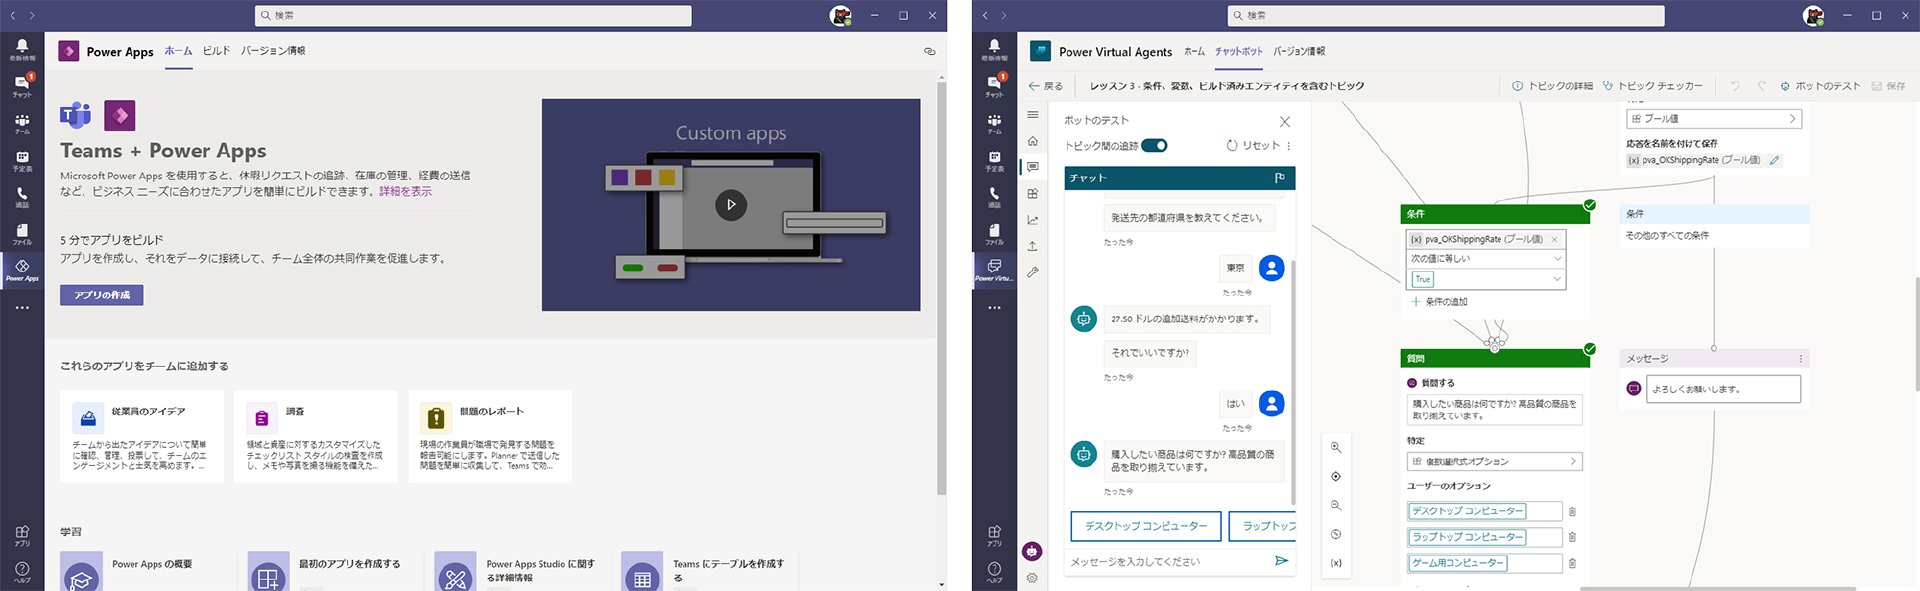Switch to ビルド tab in Power Apps
Viewport: 1920px width, 591px height.
click(x=216, y=51)
